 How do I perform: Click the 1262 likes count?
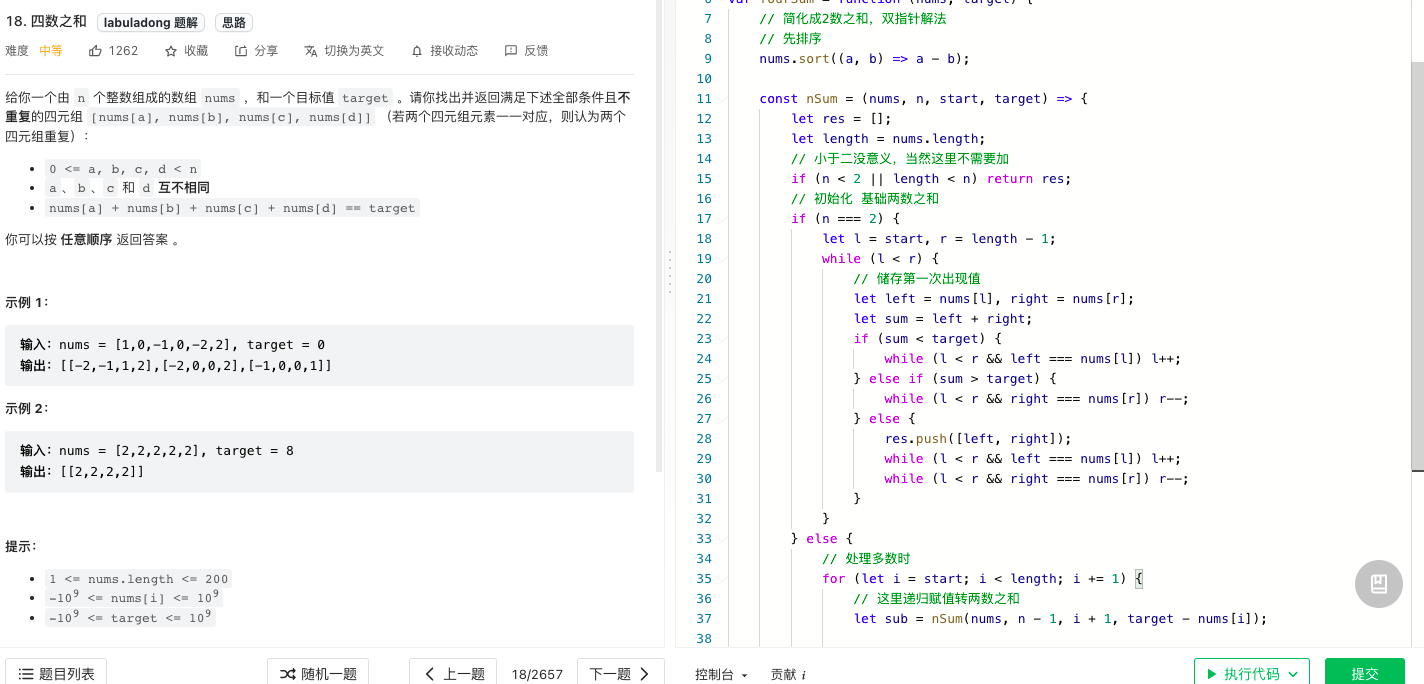tap(123, 51)
